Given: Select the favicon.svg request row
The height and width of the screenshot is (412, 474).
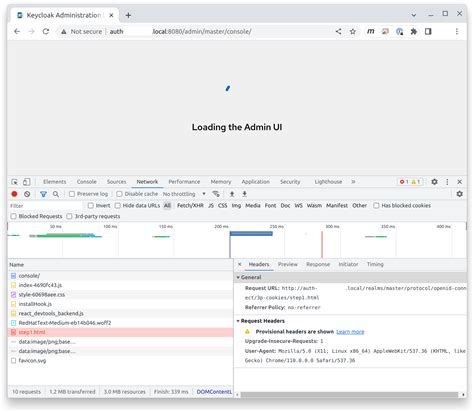Looking at the screenshot, I should pyautogui.click(x=120, y=361).
